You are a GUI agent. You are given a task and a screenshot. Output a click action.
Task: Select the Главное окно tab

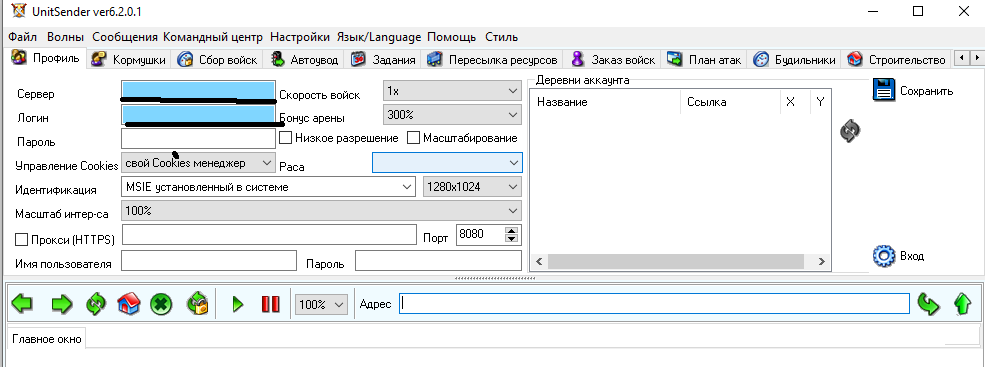coord(47,339)
